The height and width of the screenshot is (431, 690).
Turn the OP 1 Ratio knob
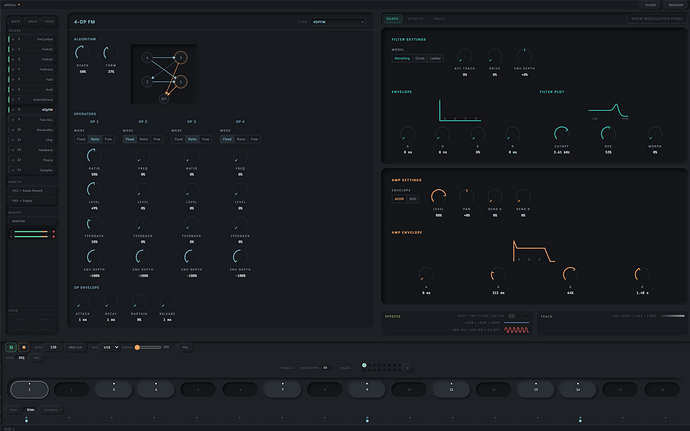pyautogui.click(x=94, y=156)
